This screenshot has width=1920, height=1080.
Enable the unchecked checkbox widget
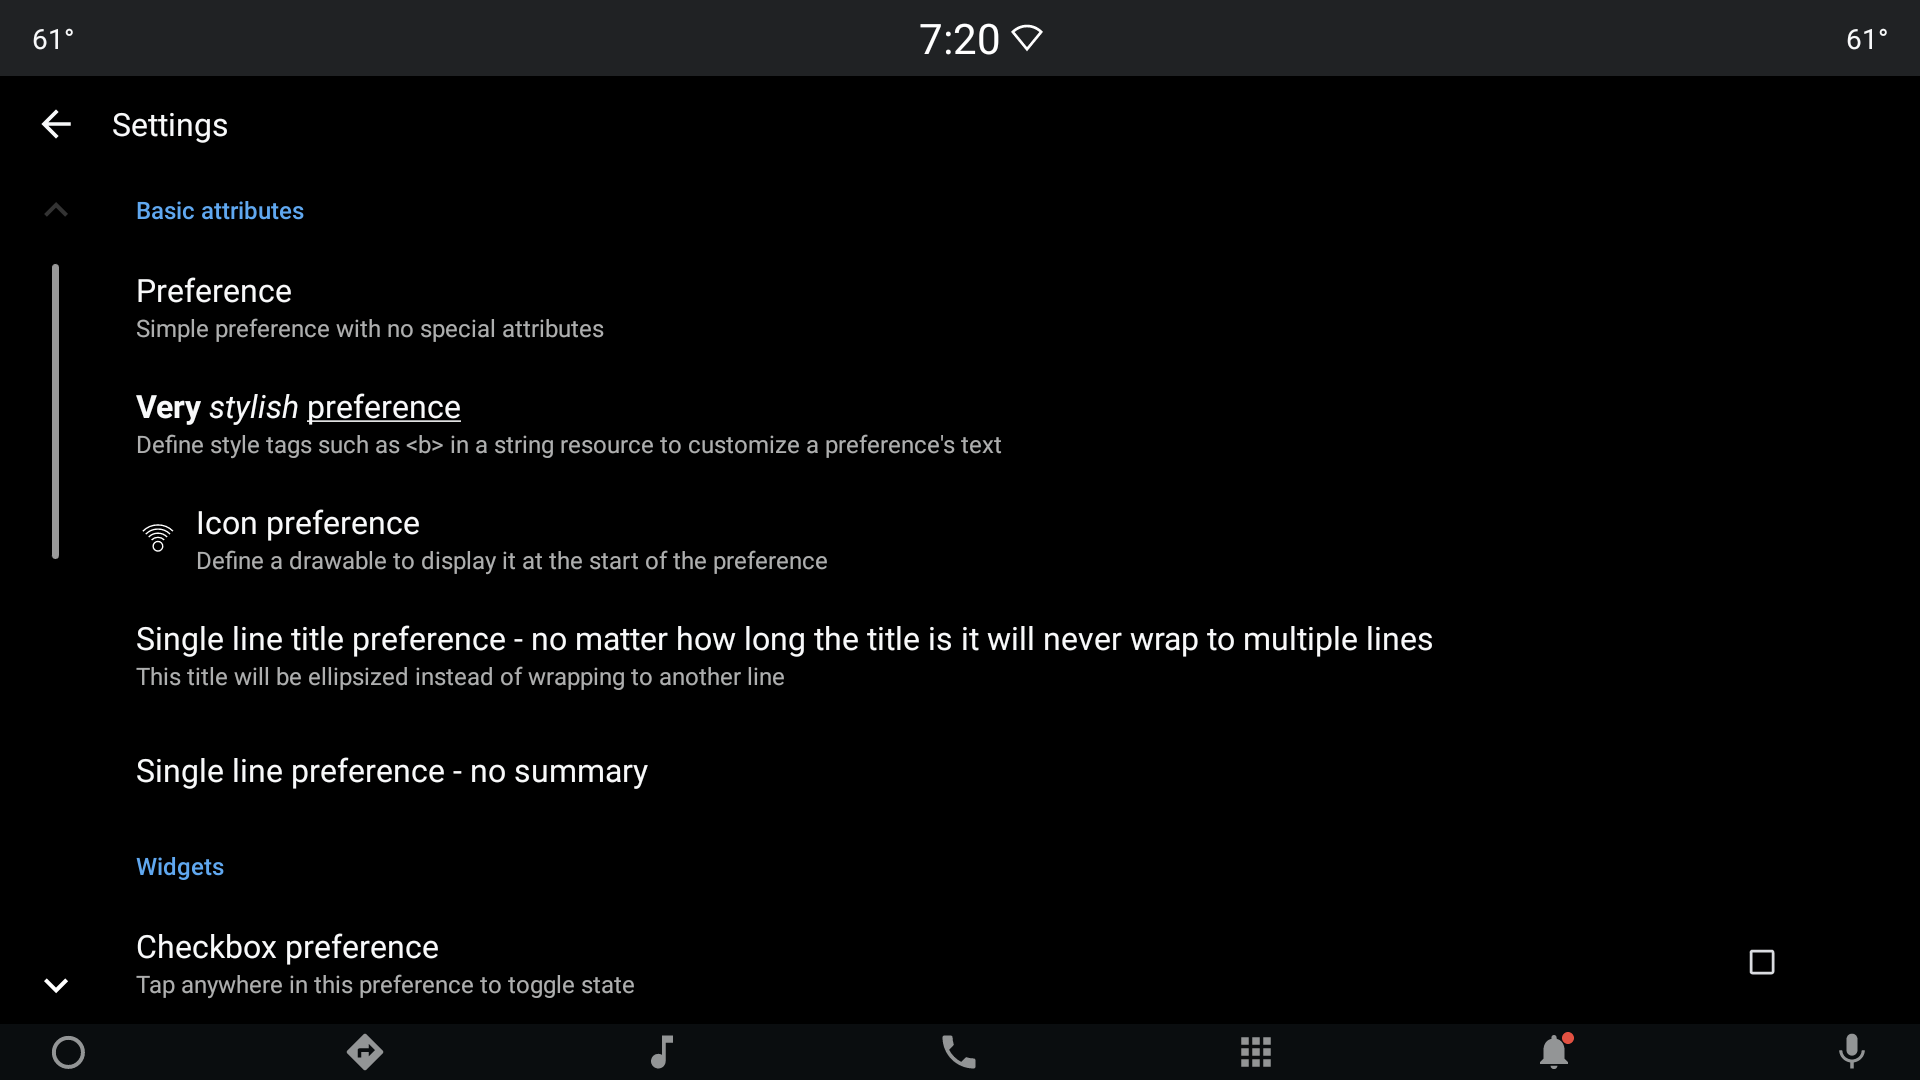[x=1762, y=963]
